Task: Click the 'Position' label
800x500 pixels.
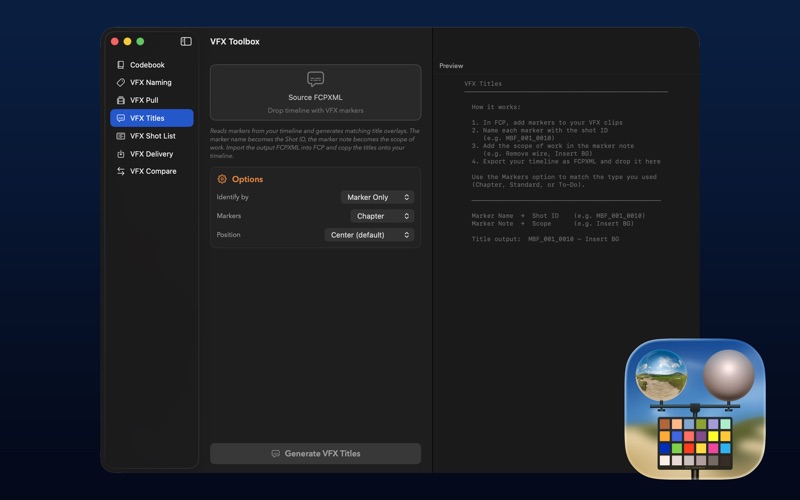Action: [228, 235]
